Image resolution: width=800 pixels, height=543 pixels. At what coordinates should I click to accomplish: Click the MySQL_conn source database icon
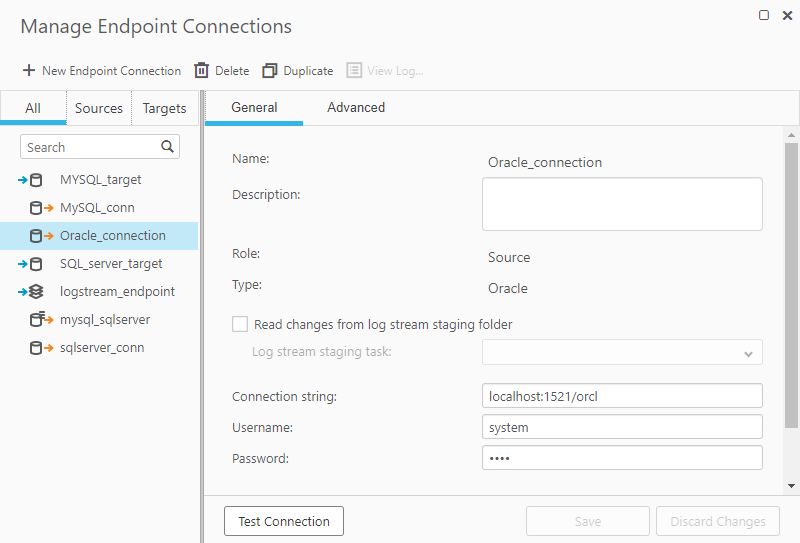tap(41, 208)
